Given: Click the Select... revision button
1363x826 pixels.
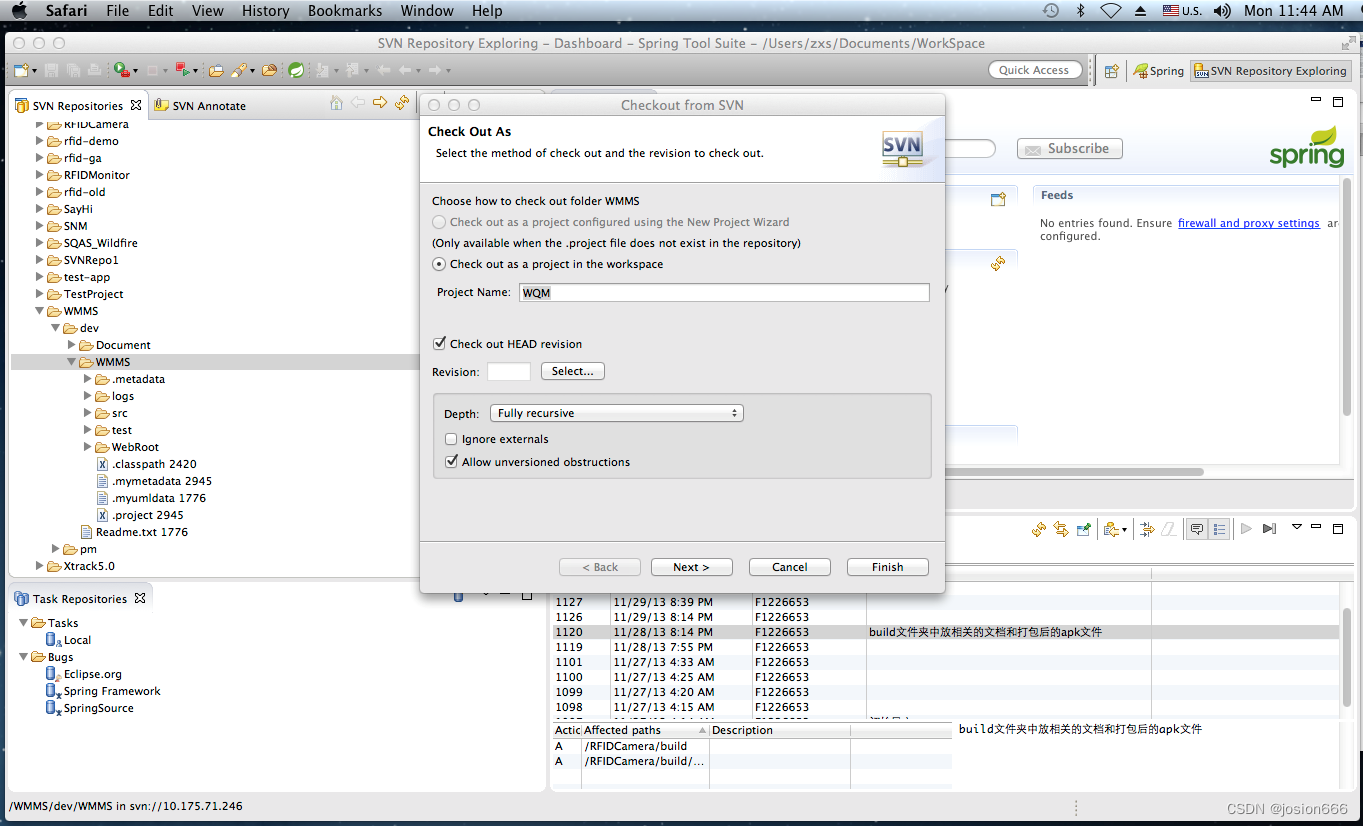Looking at the screenshot, I should [573, 371].
